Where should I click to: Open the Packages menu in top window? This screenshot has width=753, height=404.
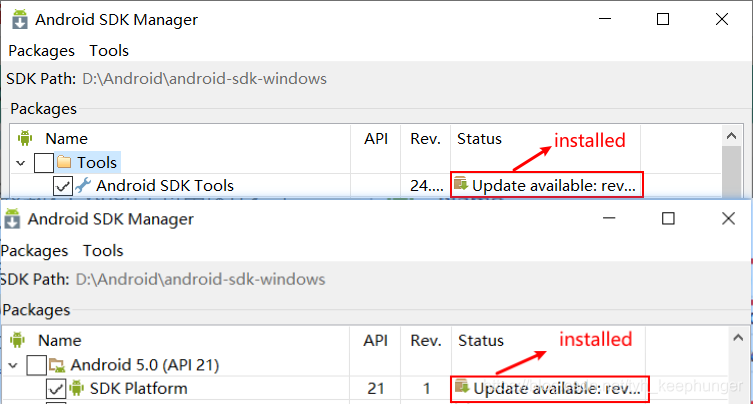pyautogui.click(x=42, y=50)
